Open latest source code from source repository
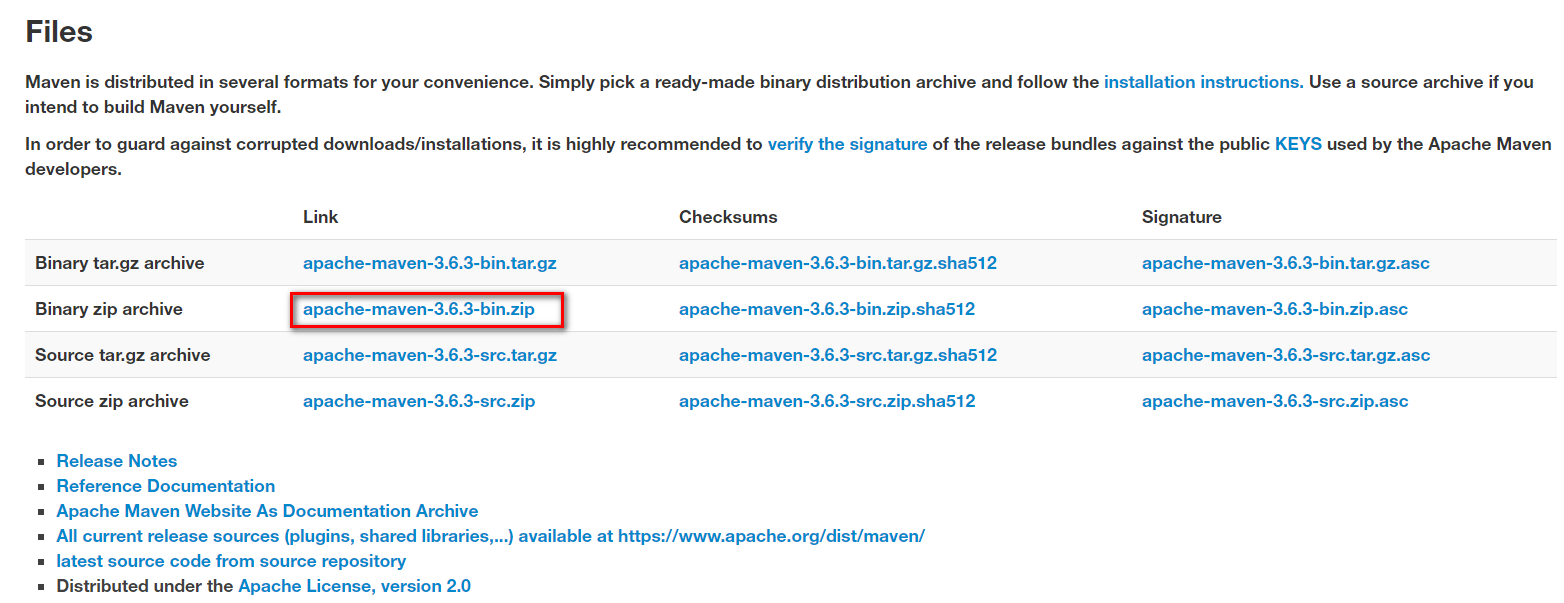 [x=231, y=561]
